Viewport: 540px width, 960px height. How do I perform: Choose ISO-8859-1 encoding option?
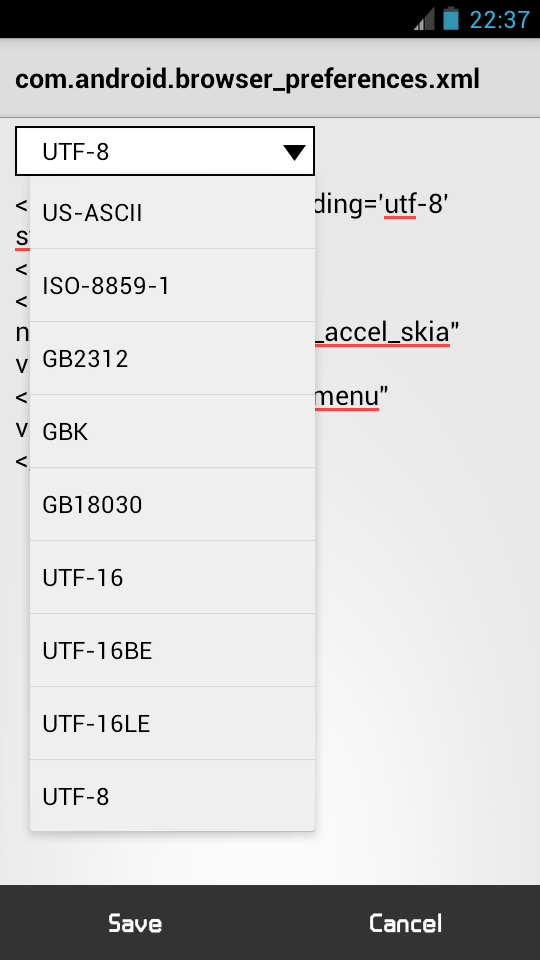click(173, 285)
